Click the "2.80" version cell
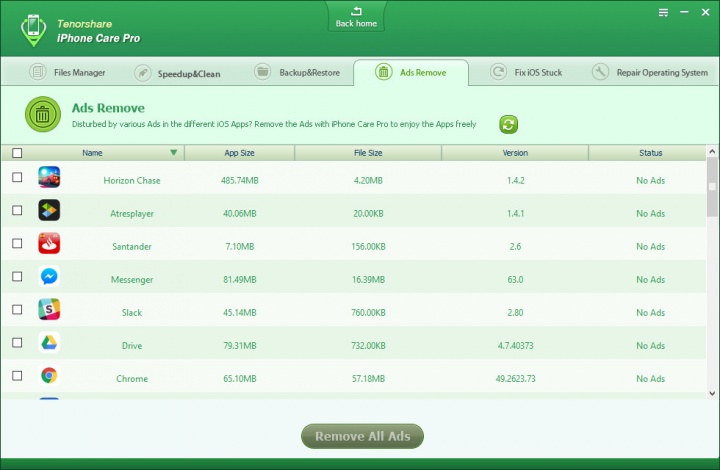The height and width of the screenshot is (470, 720). [x=515, y=313]
